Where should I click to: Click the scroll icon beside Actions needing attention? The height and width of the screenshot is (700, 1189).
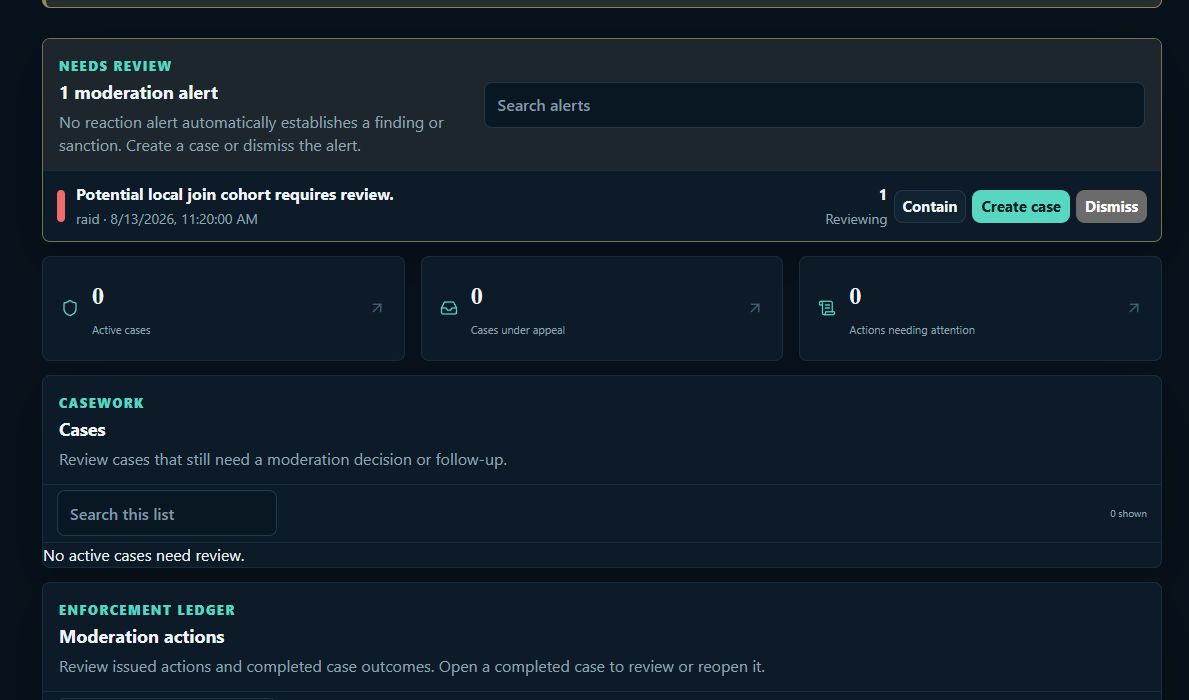[827, 308]
